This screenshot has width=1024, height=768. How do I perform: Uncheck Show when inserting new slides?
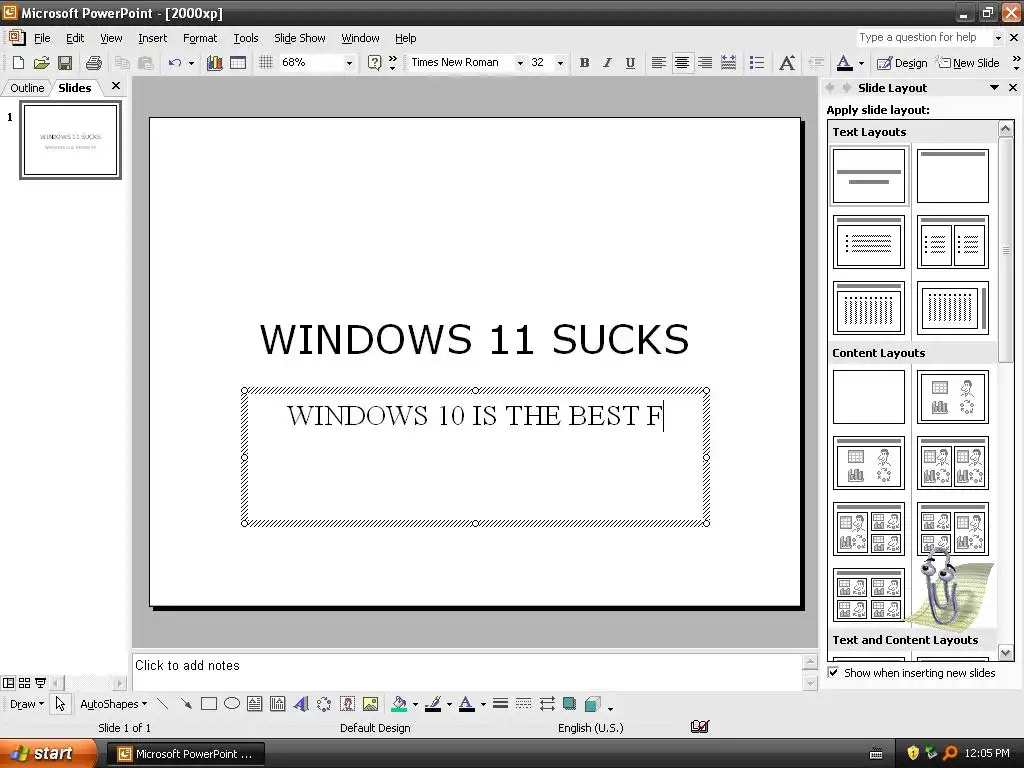pos(833,672)
